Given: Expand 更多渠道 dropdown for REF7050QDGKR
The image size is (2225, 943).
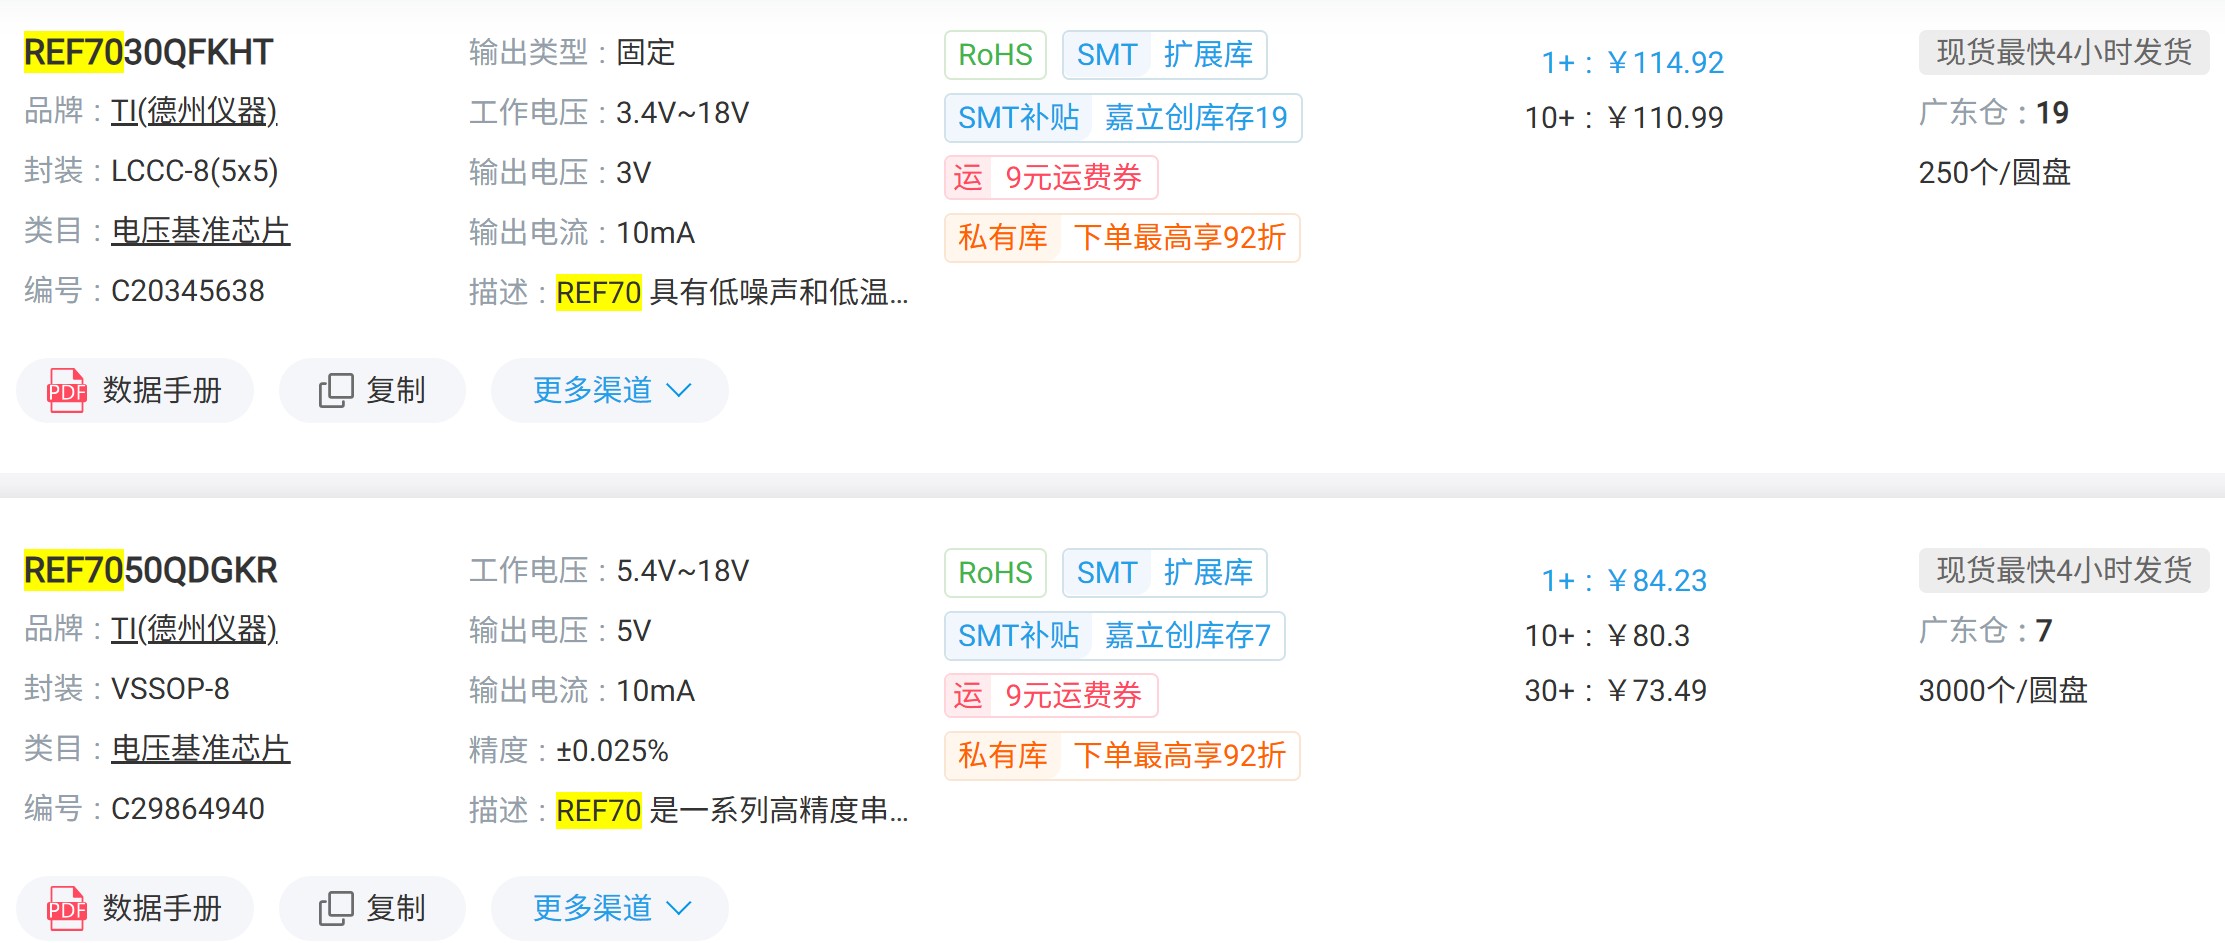Looking at the screenshot, I should pos(610,908).
